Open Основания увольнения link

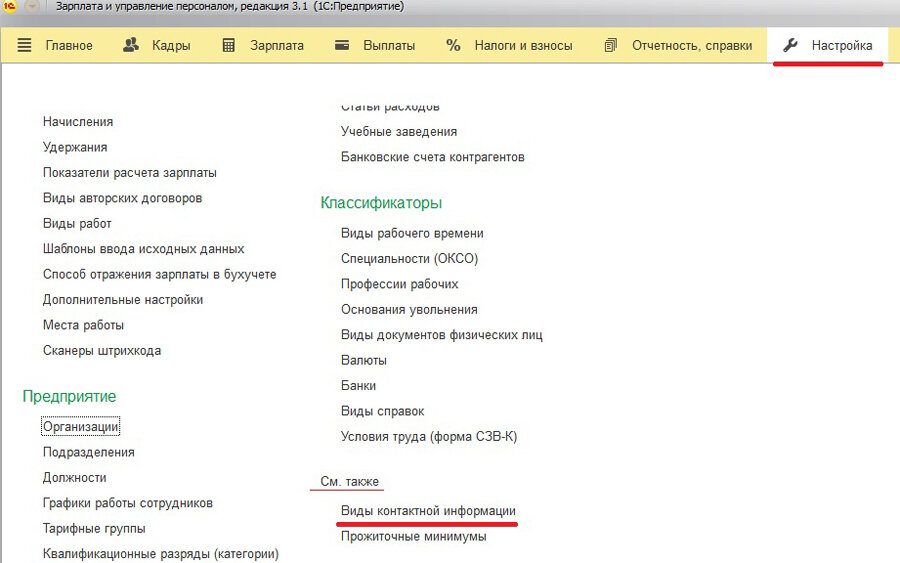pyautogui.click(x=409, y=309)
